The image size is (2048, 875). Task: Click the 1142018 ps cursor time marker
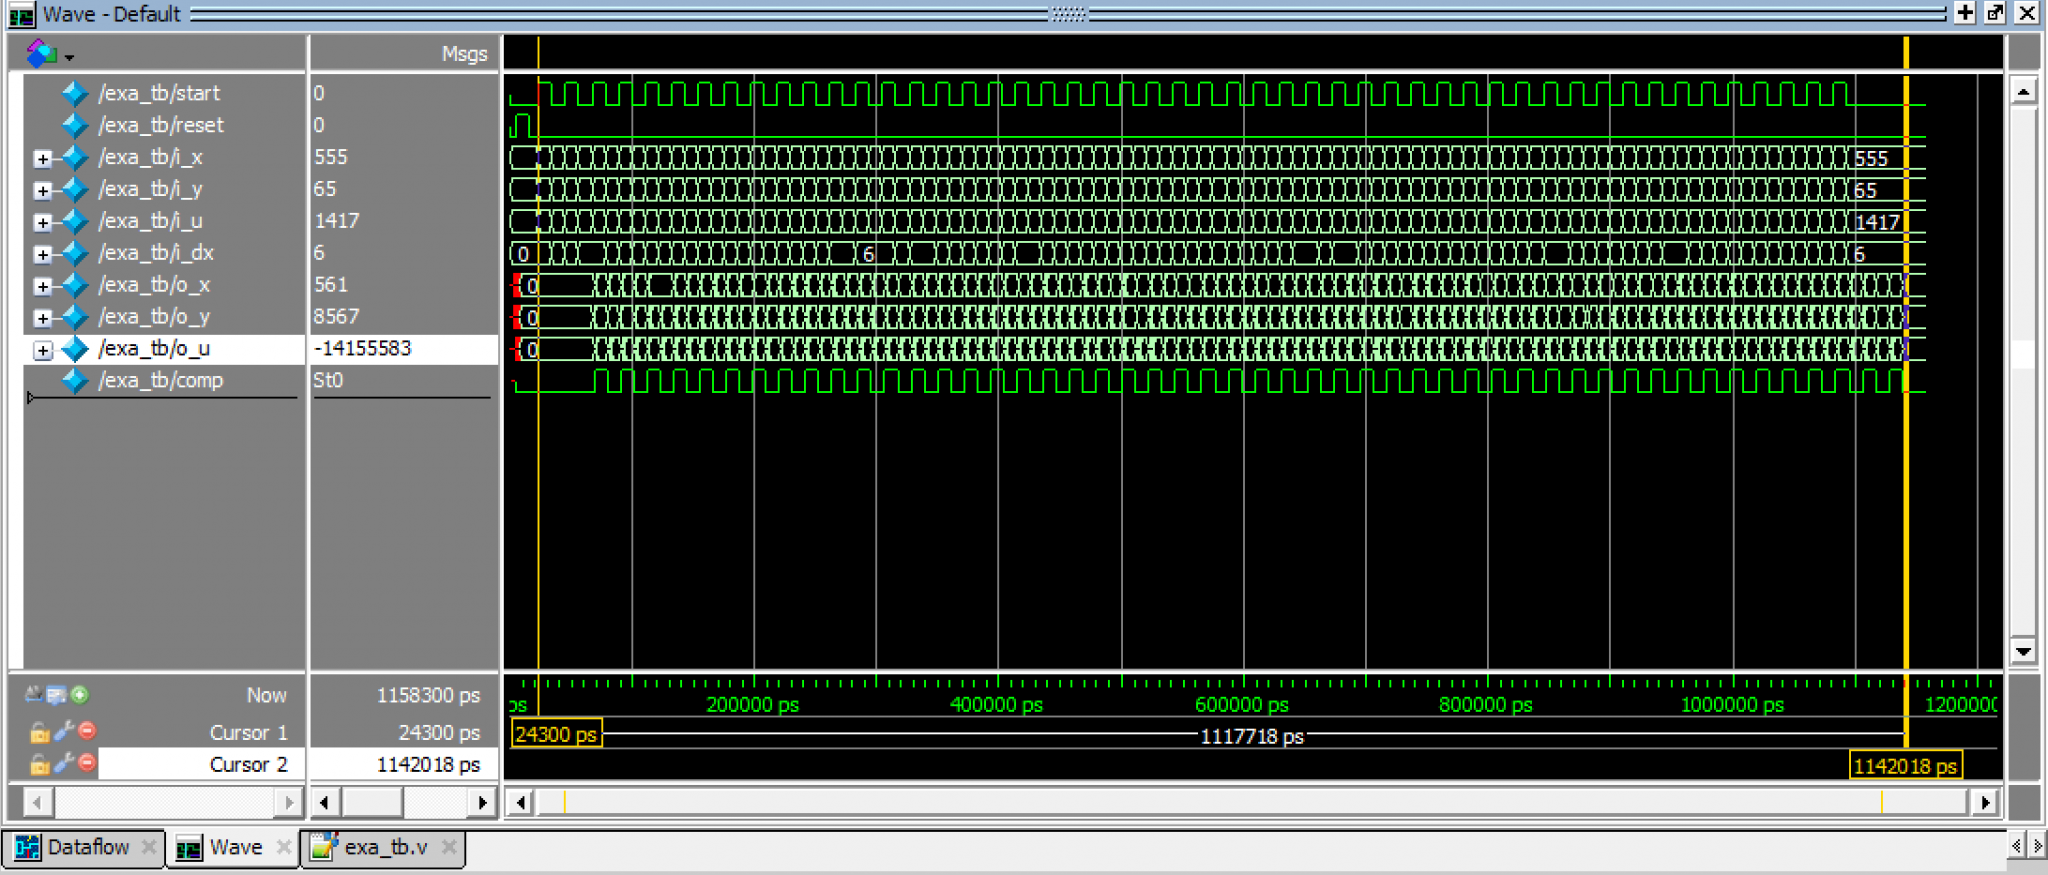pyautogui.click(x=1904, y=766)
